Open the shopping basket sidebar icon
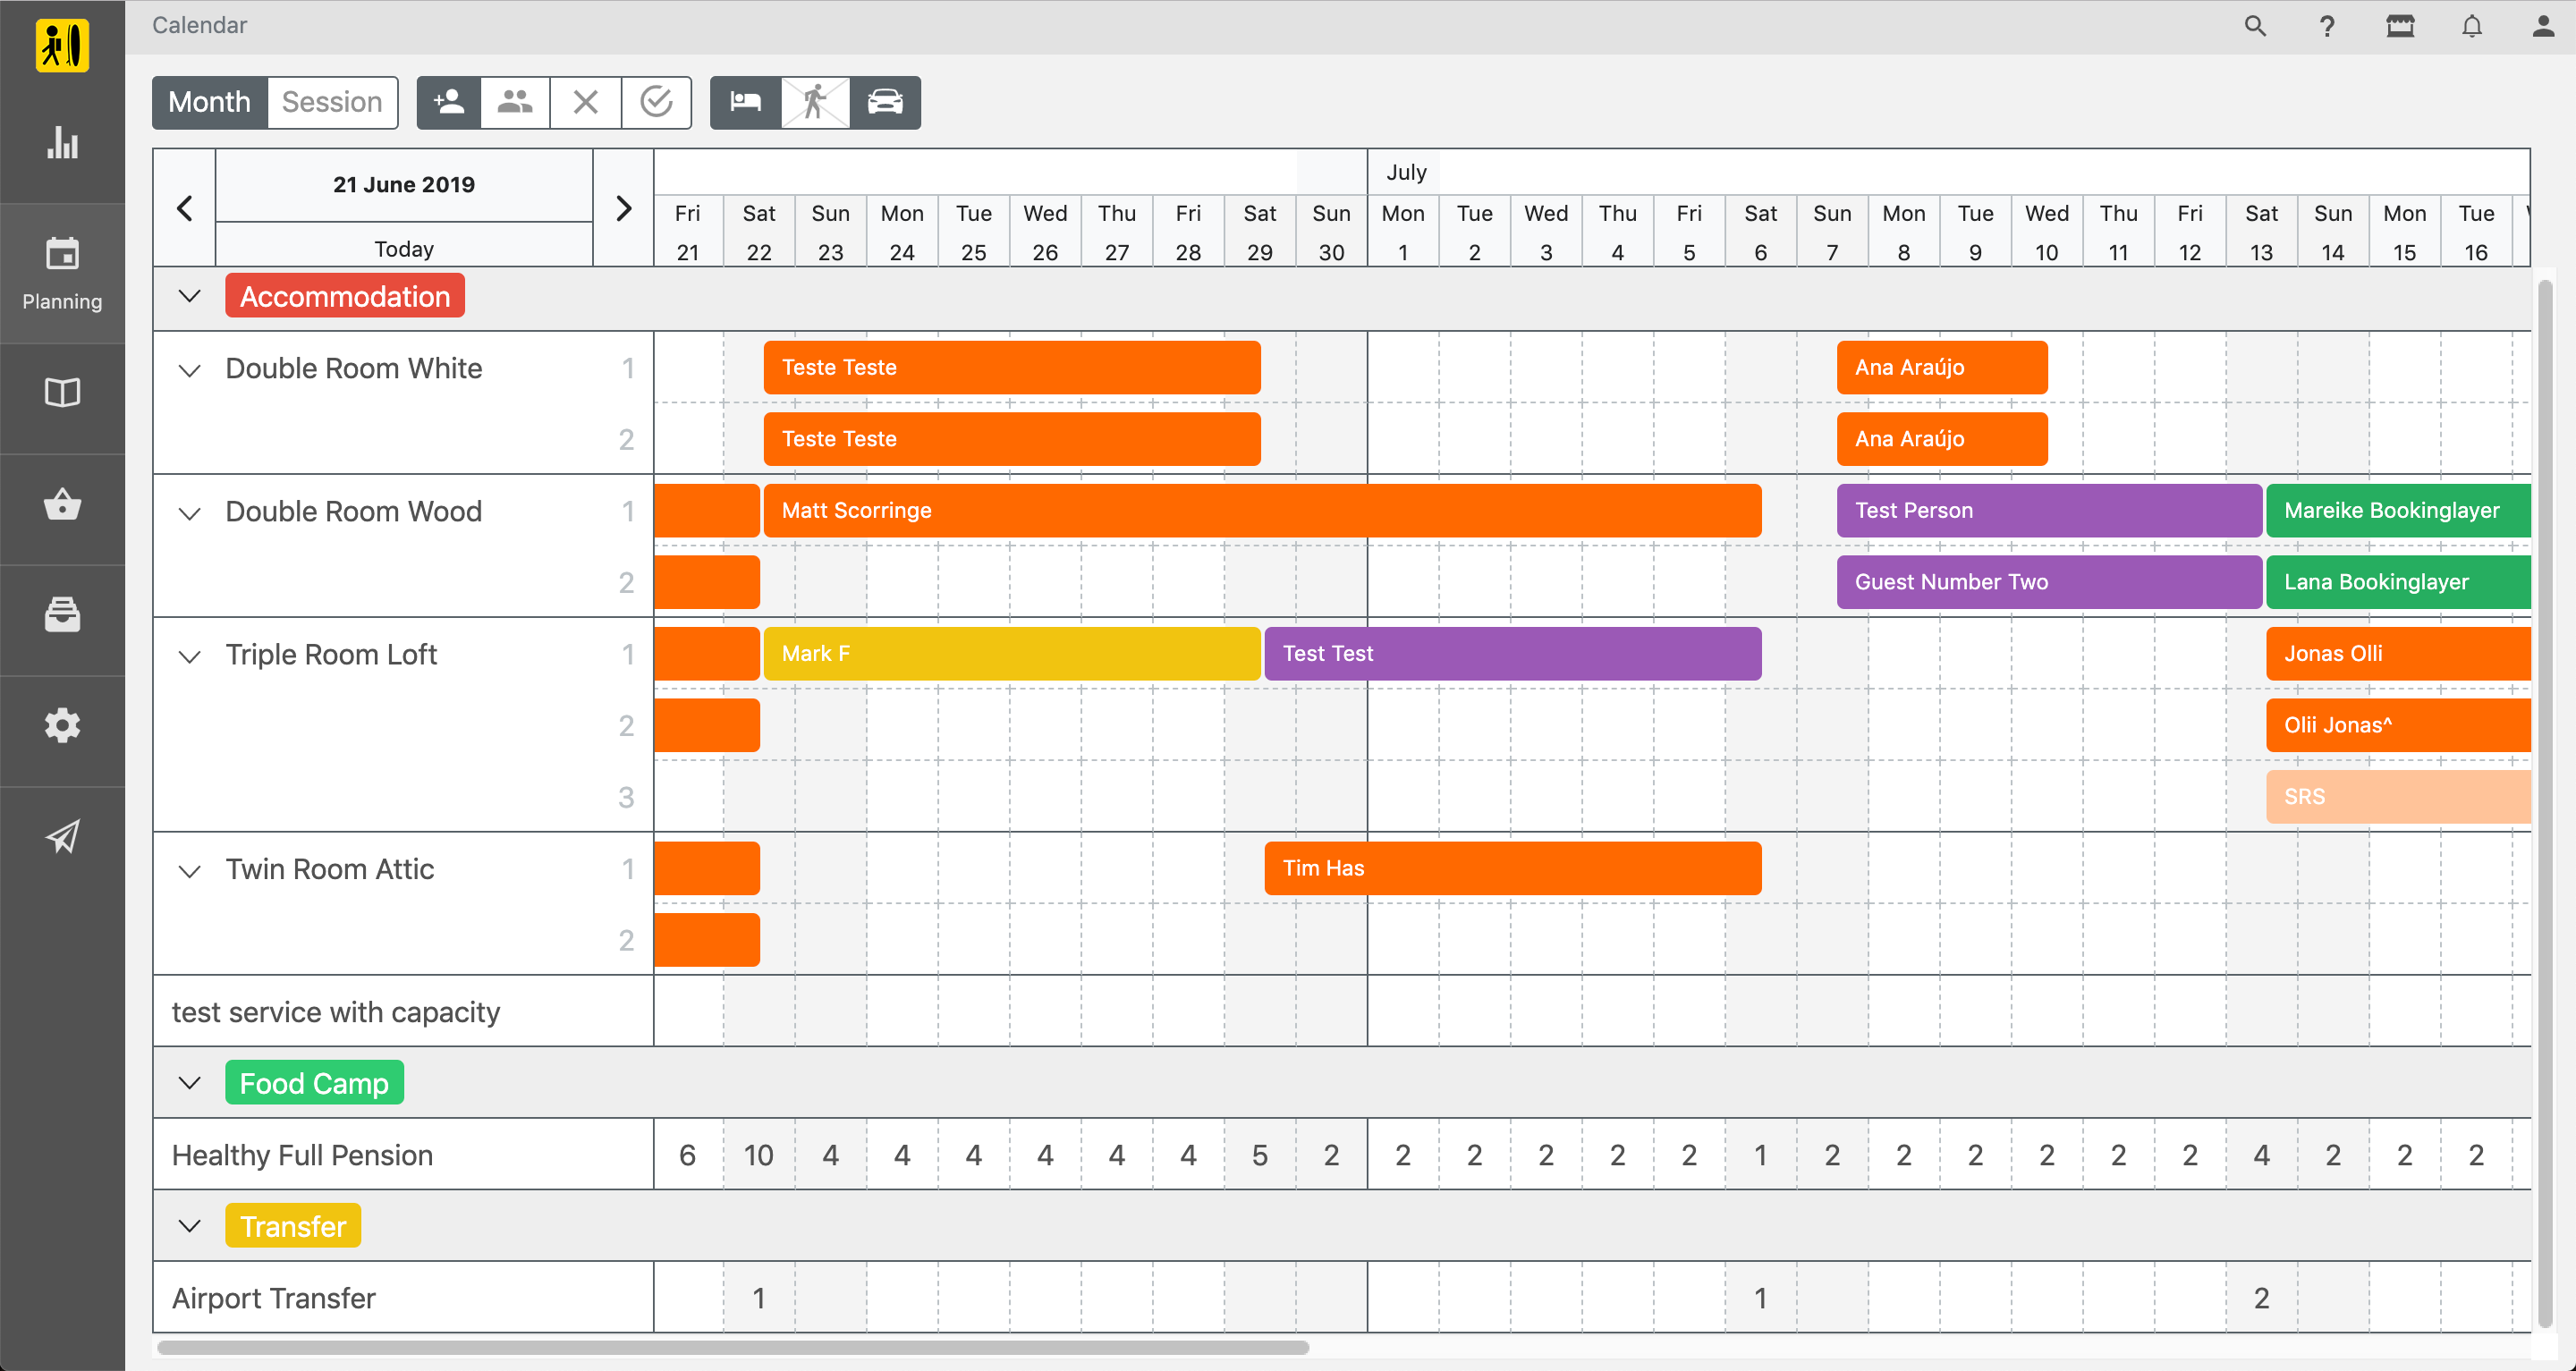Image resolution: width=2576 pixels, height=1371 pixels. (x=62, y=505)
